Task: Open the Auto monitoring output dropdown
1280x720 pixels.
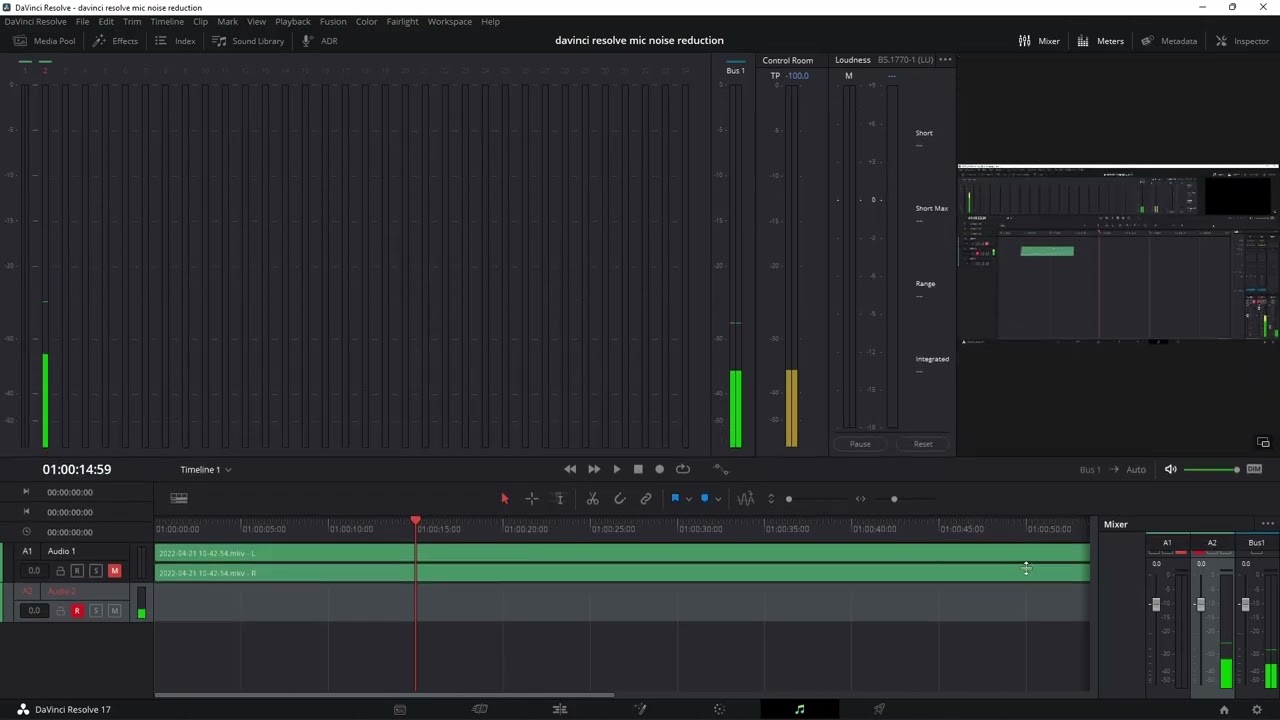Action: click(x=1136, y=469)
